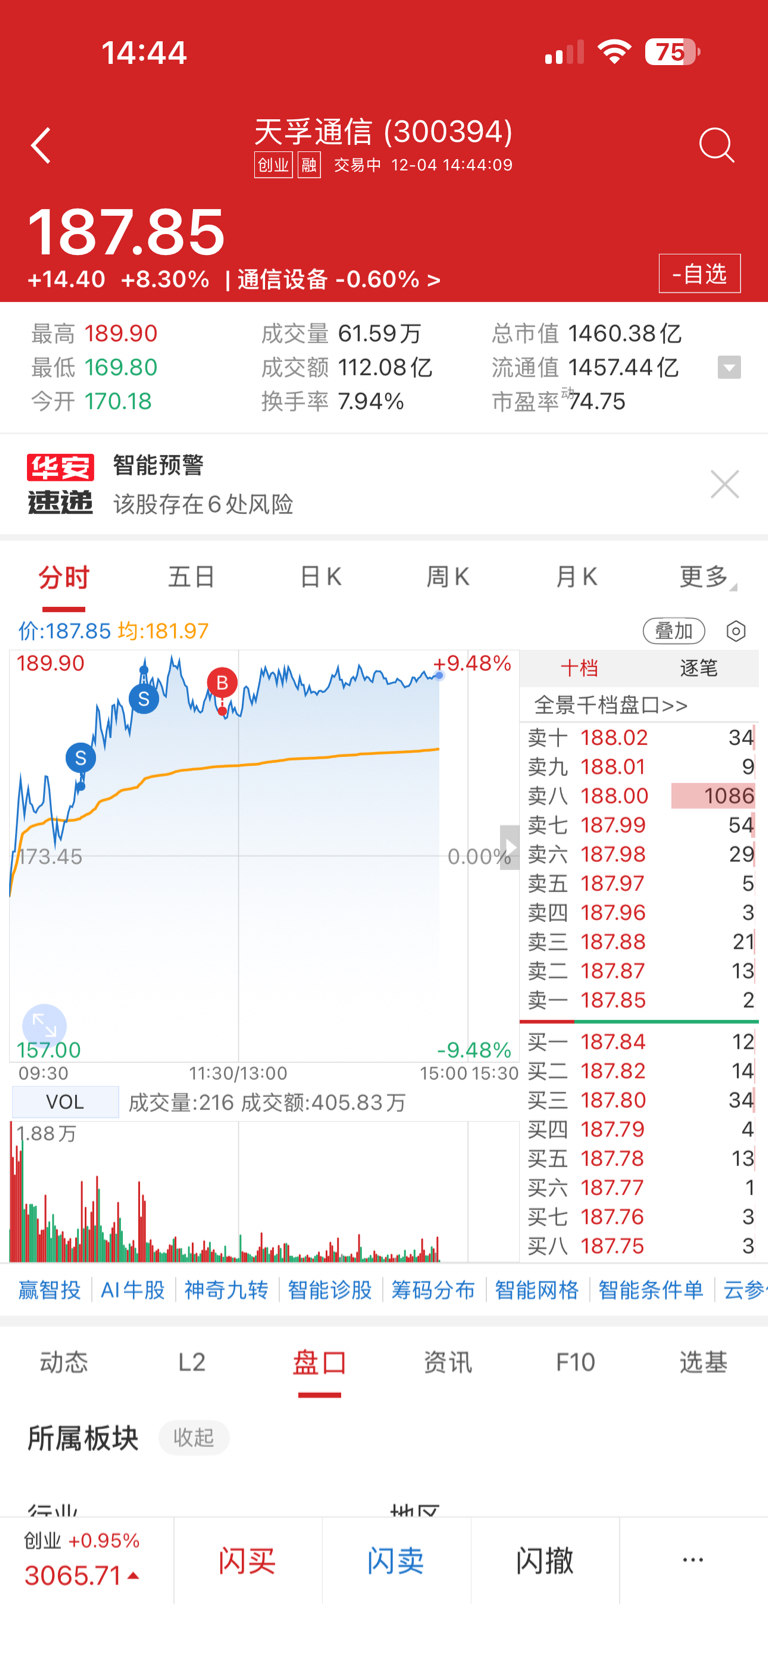Tap the back arrow icon
This screenshot has width=768, height=1665.
coord(41,146)
